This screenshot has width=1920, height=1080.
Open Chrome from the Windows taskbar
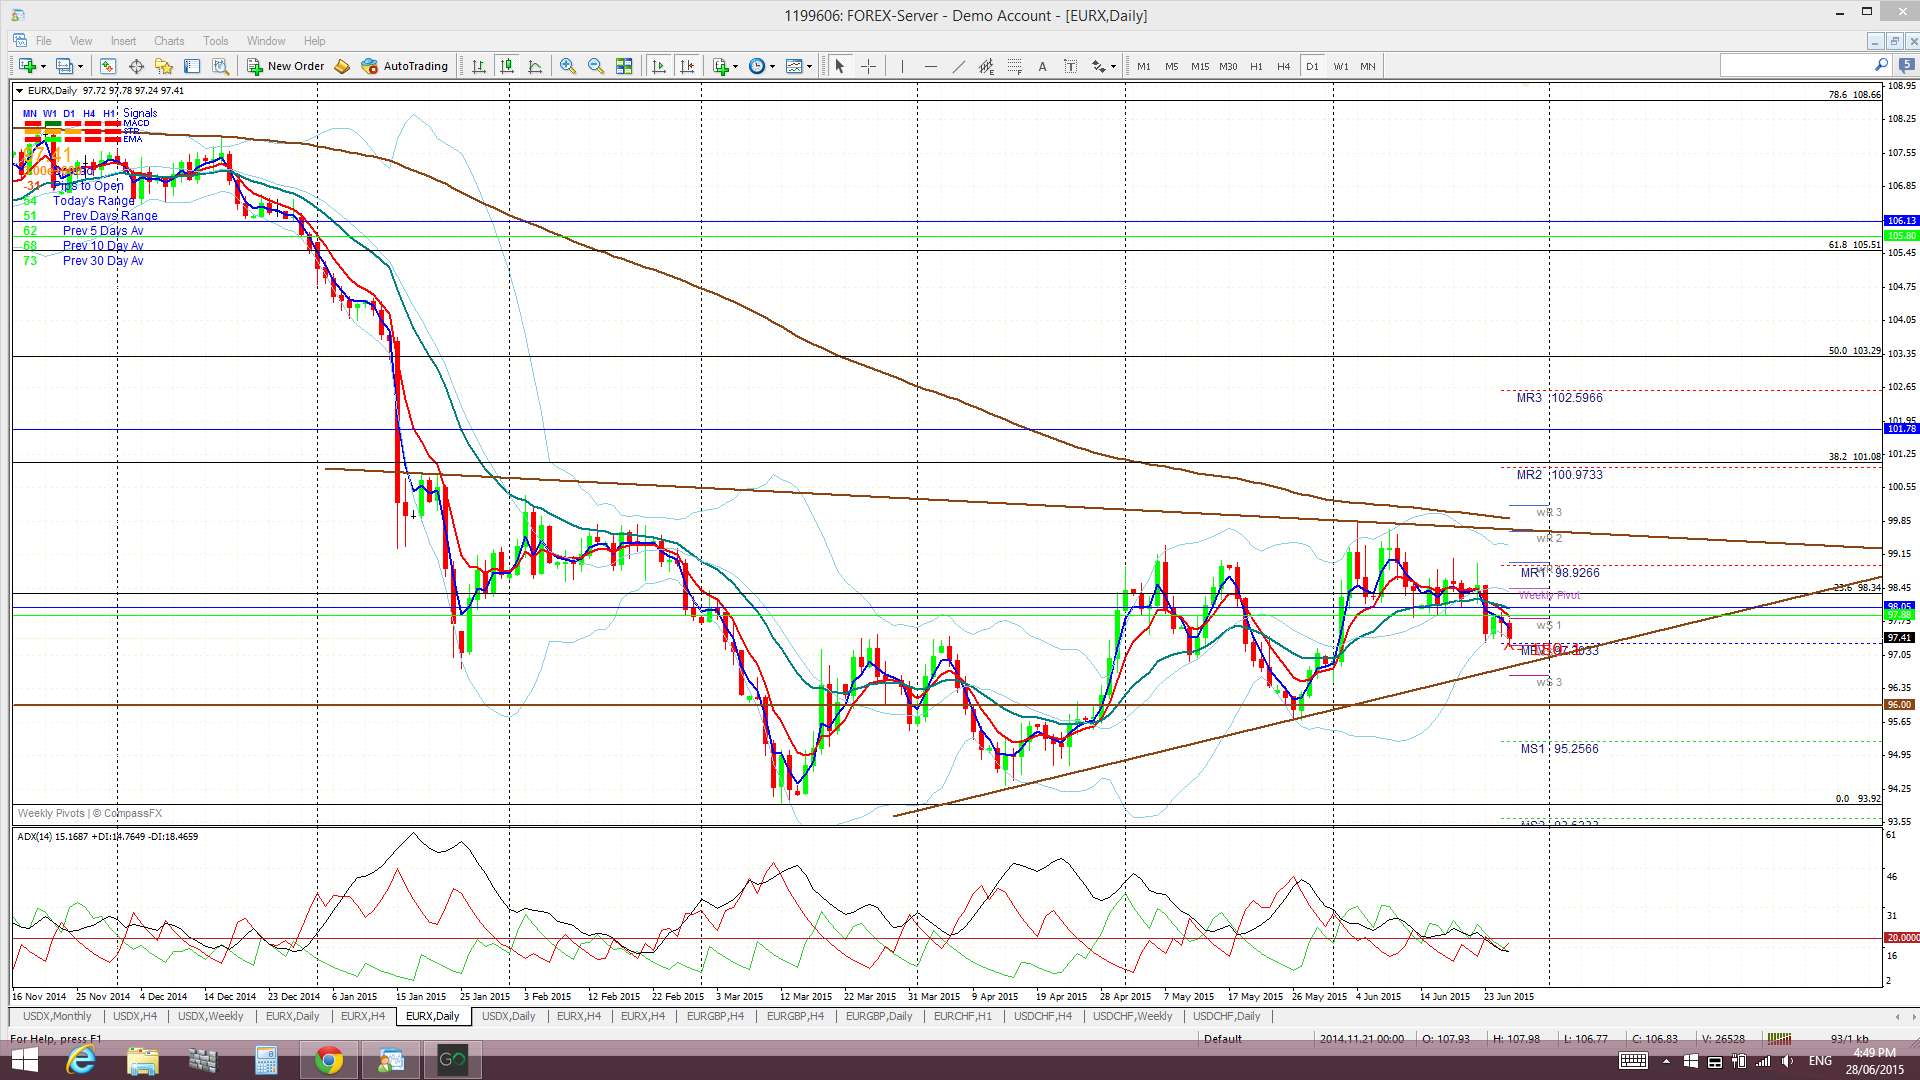[x=328, y=1060]
